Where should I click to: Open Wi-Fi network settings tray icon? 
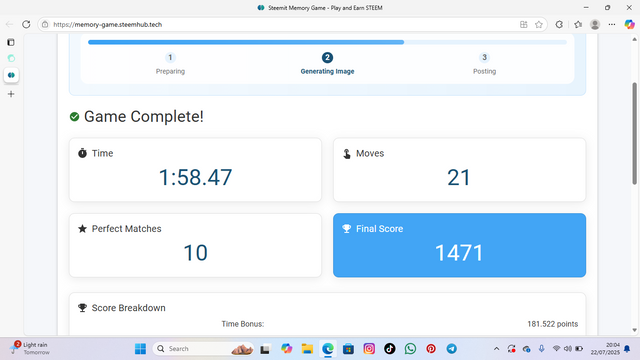point(556,349)
